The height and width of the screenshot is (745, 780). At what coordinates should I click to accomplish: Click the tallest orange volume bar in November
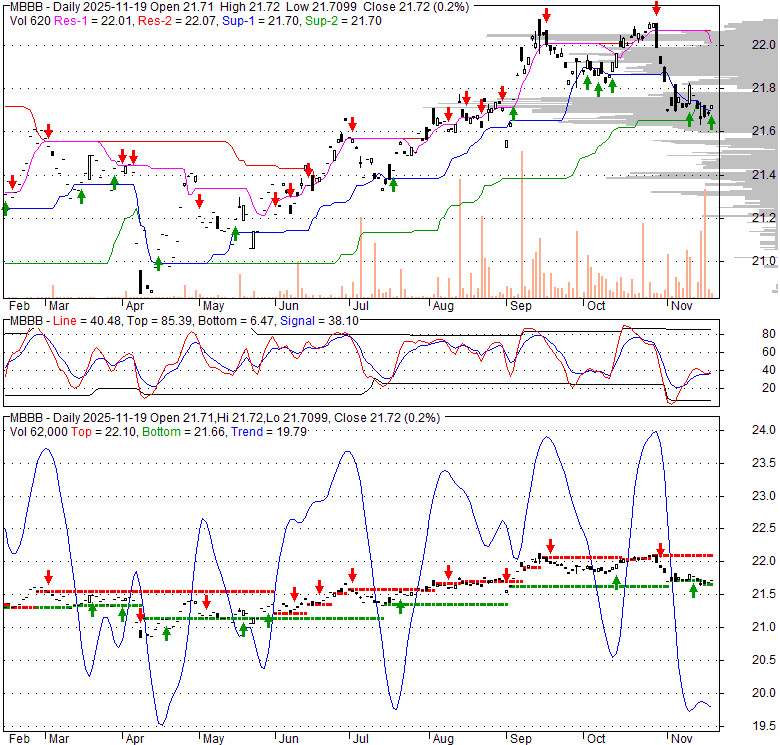coord(704,242)
